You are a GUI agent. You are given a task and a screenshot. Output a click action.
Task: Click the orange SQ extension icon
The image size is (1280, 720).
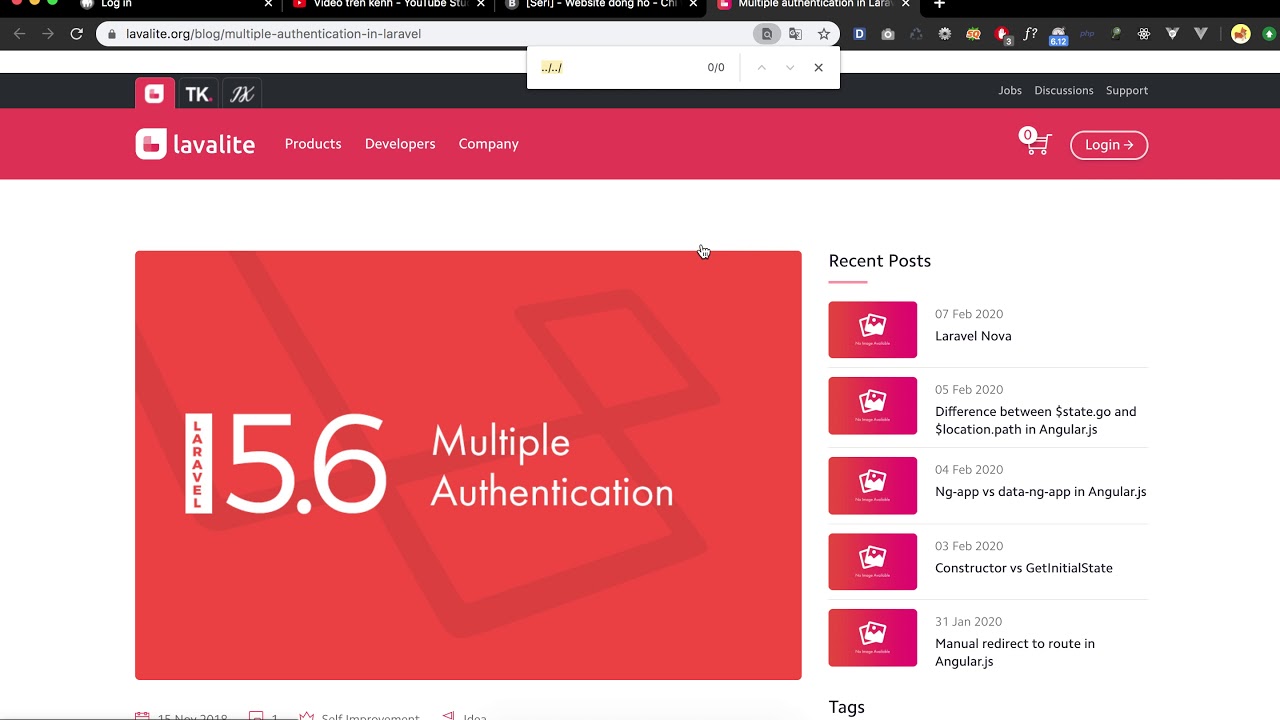click(973, 34)
